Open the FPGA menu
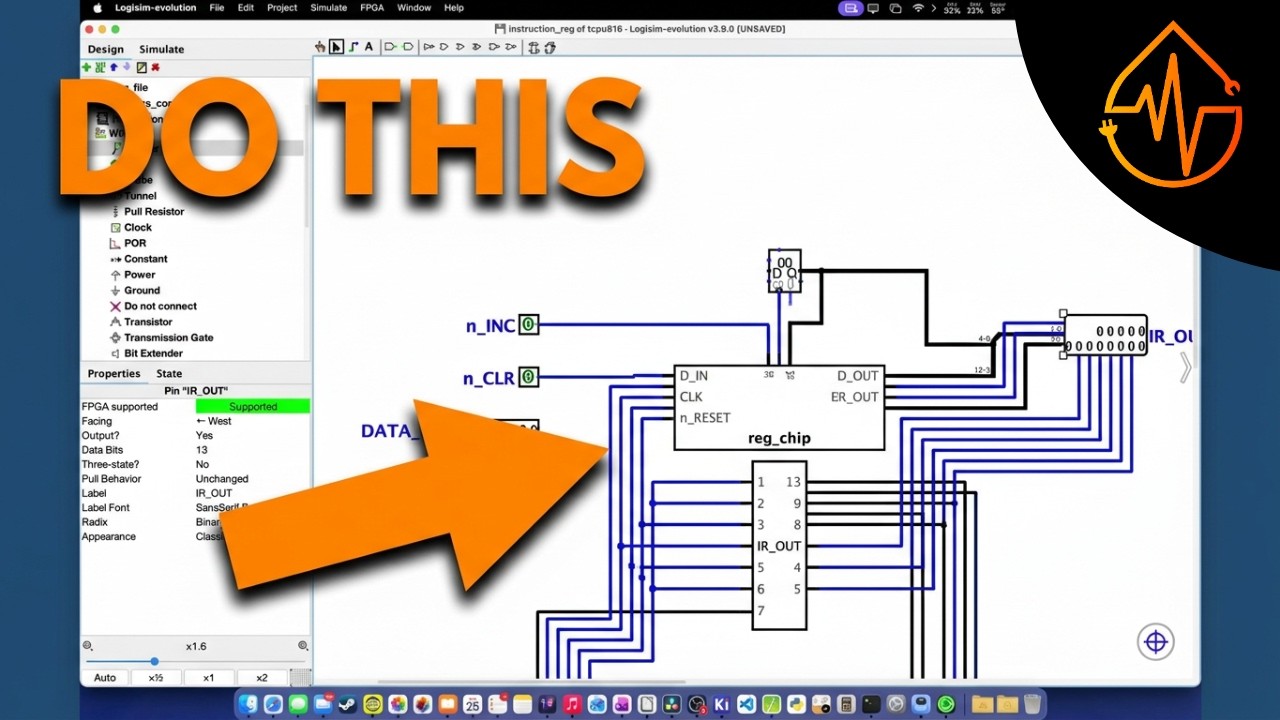 click(373, 8)
